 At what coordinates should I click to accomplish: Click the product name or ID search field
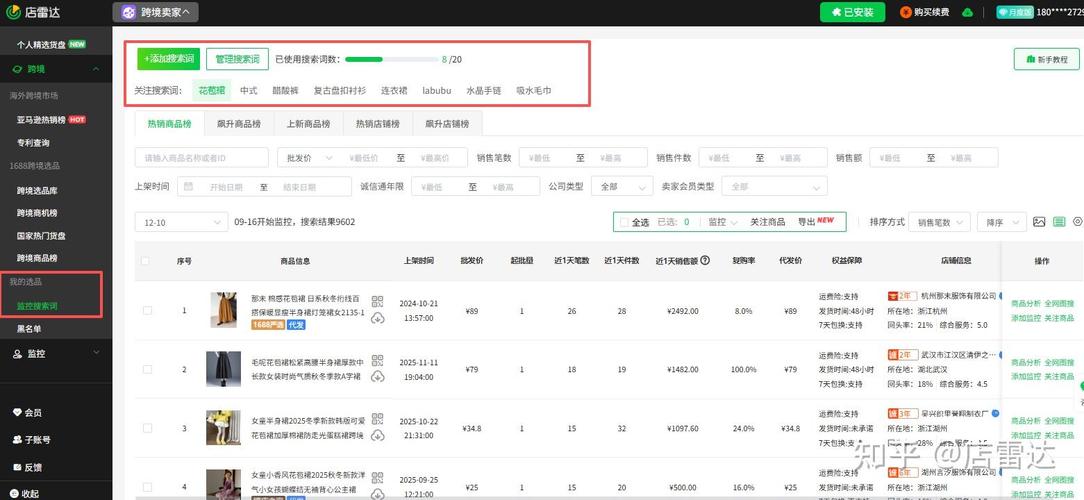coord(201,158)
